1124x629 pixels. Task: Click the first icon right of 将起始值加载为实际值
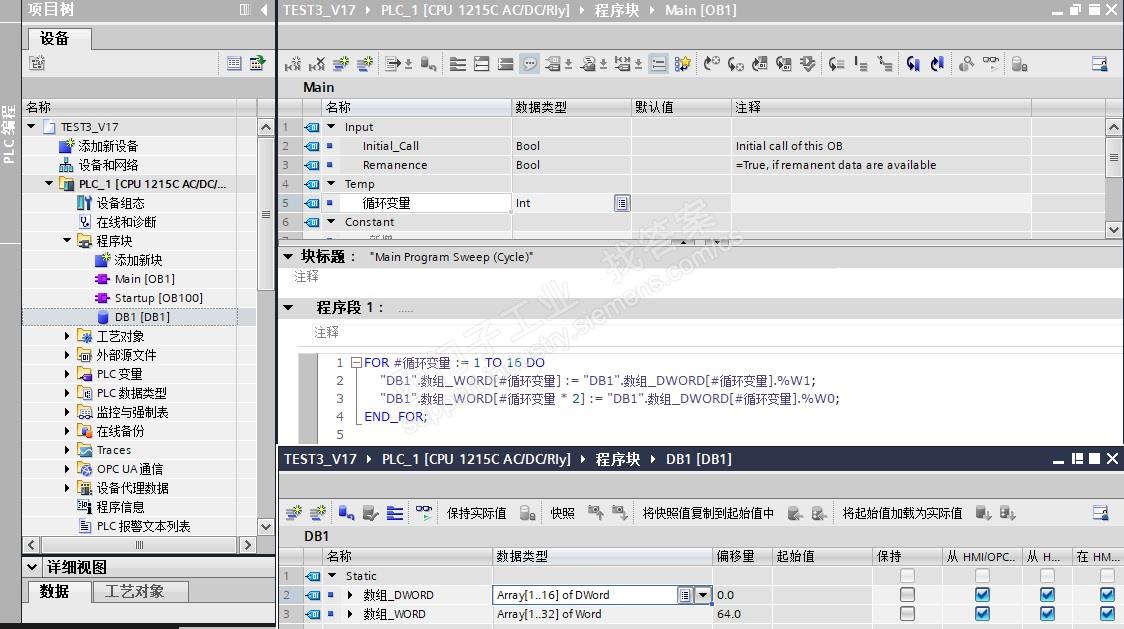point(984,513)
